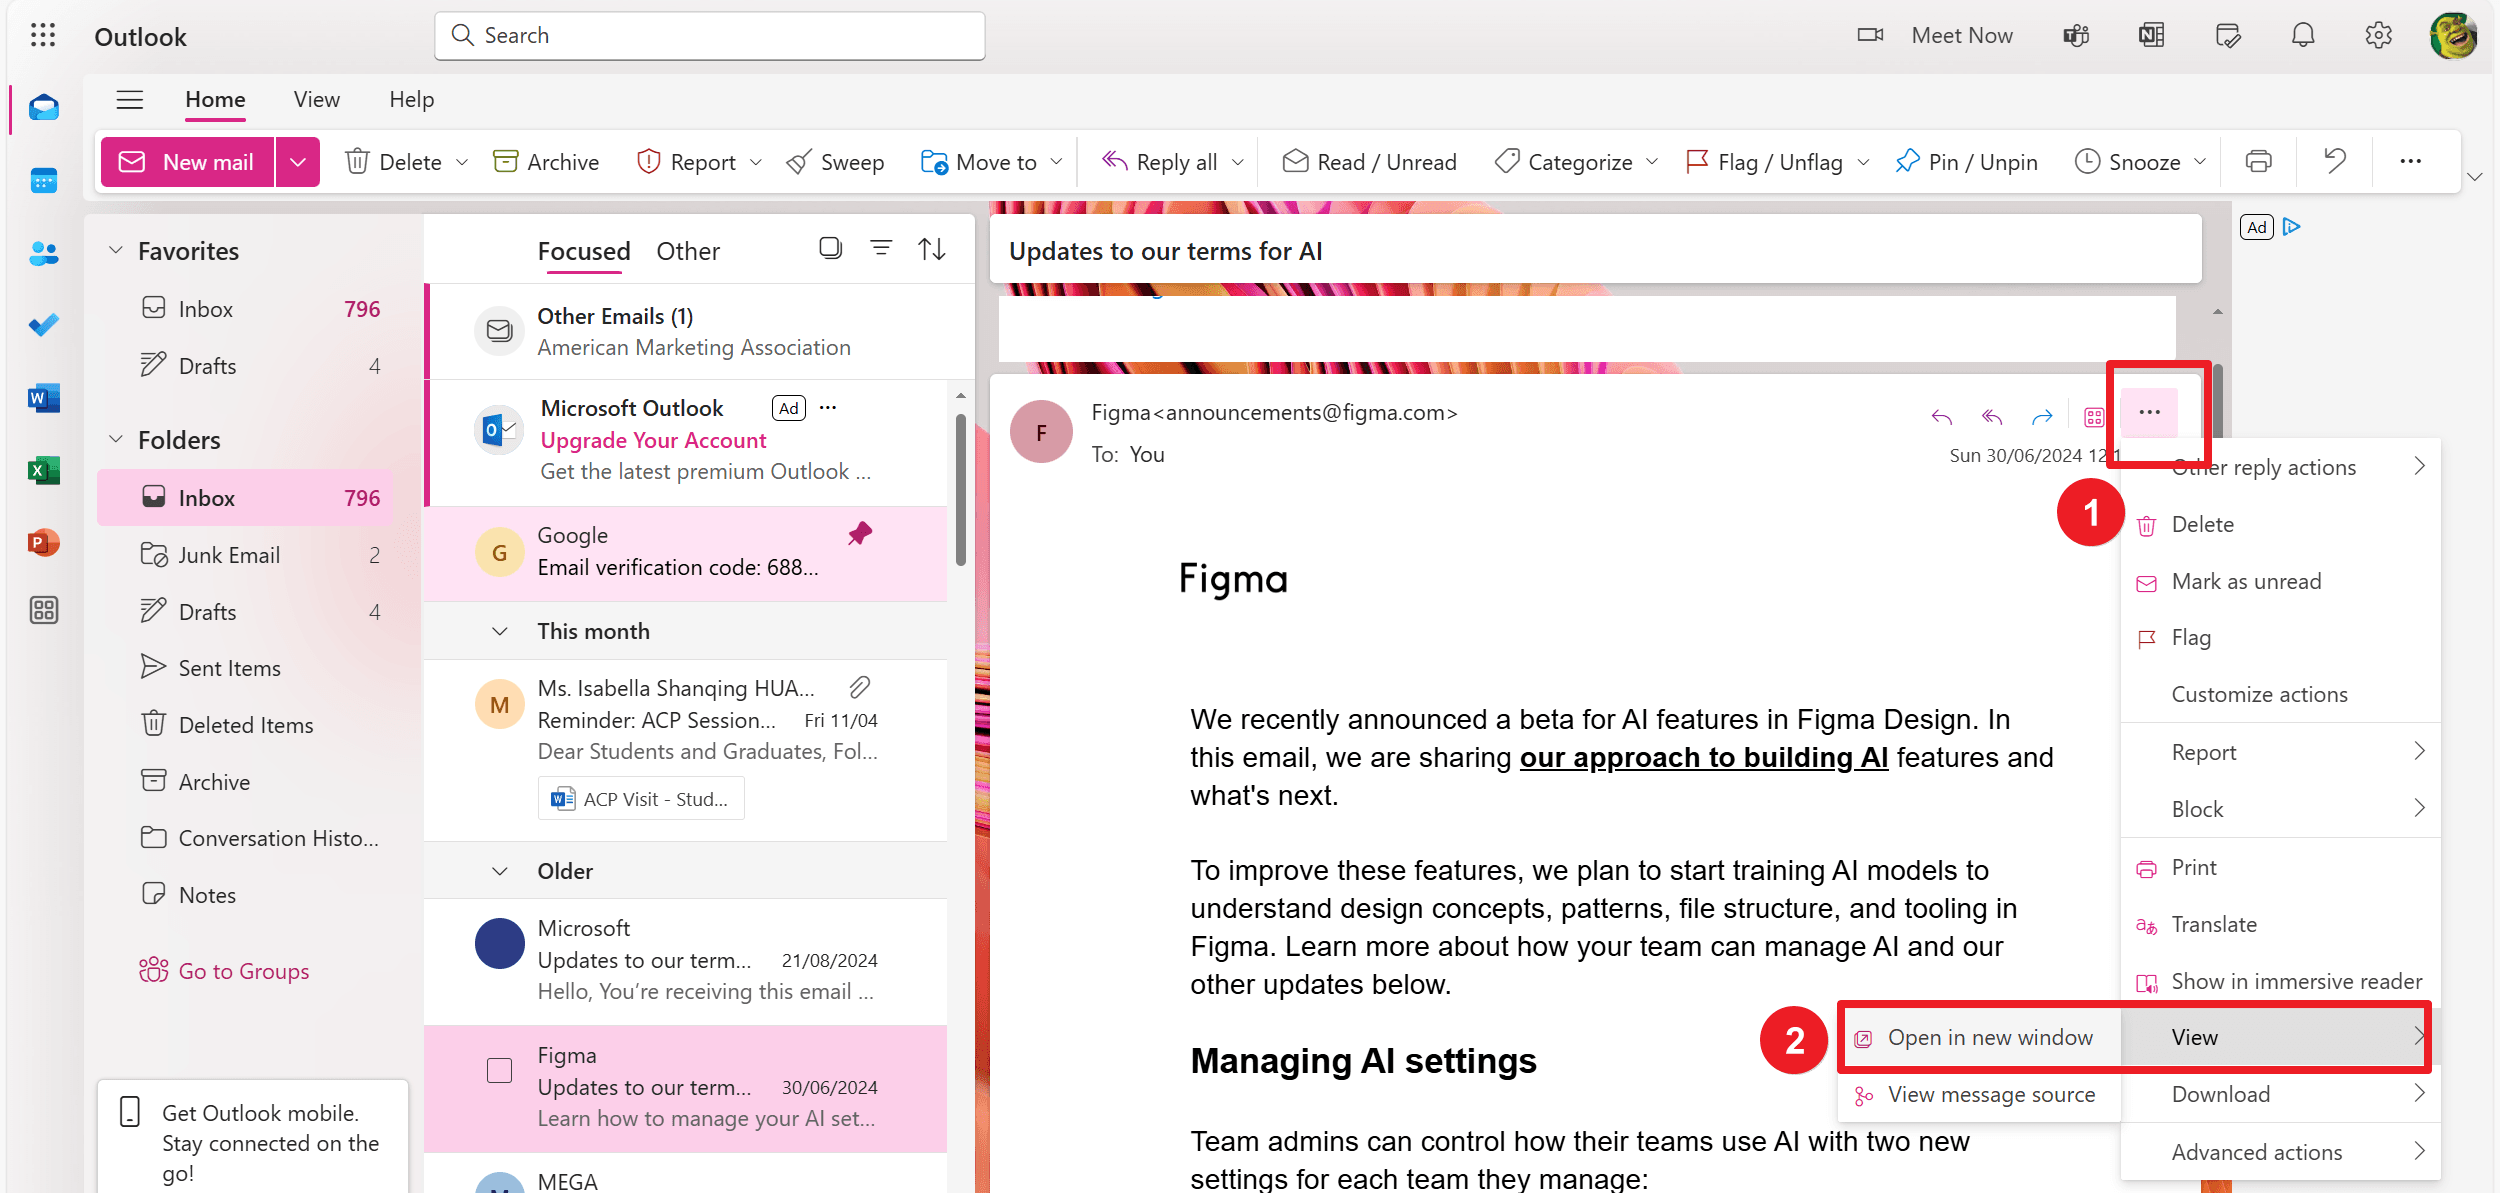The width and height of the screenshot is (2500, 1193).
Task: Open the app launcher grid
Action: pos(43,36)
